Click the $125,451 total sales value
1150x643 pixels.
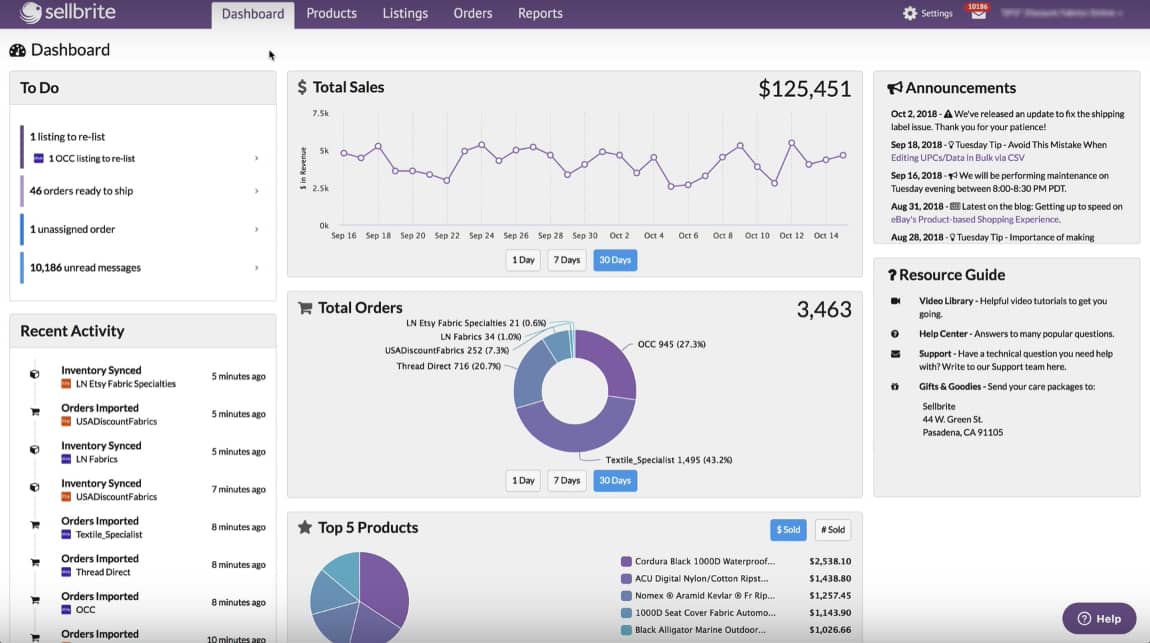point(805,89)
